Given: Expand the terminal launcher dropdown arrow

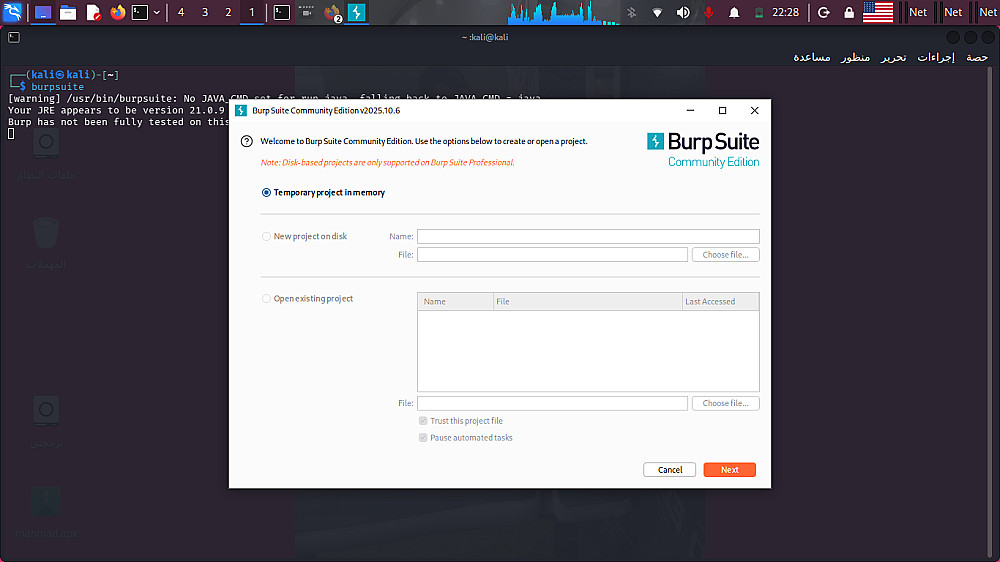Looking at the screenshot, I should [156, 12].
